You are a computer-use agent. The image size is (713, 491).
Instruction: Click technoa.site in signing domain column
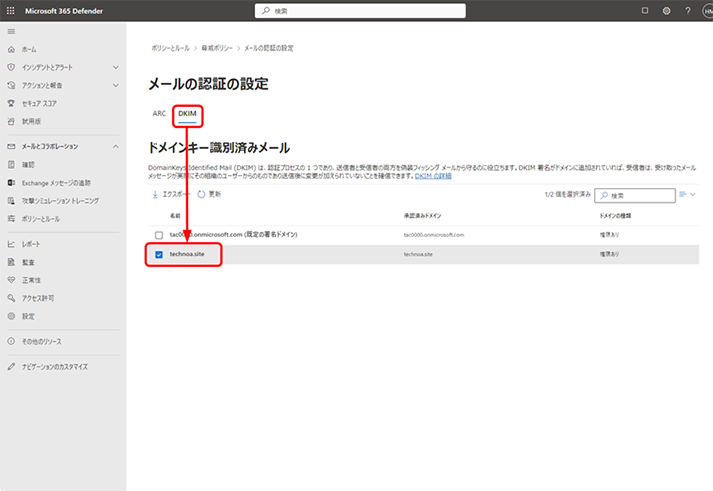point(418,255)
